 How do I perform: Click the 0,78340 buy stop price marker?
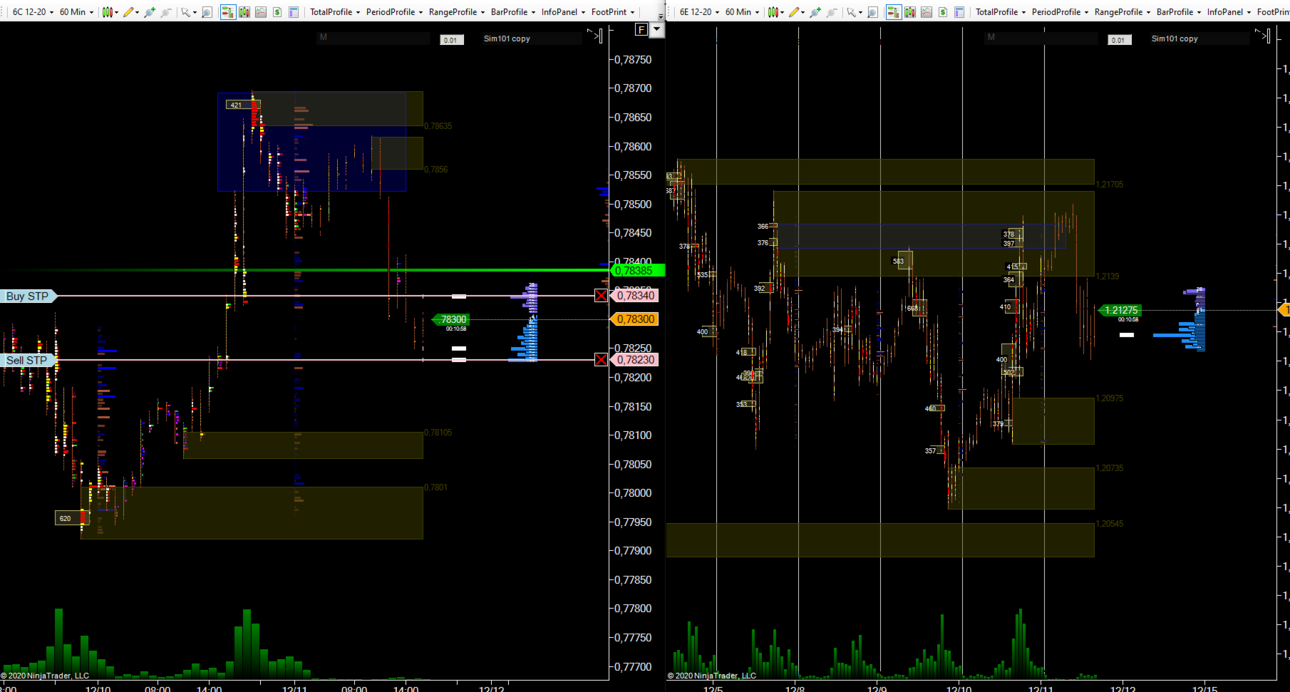point(634,296)
